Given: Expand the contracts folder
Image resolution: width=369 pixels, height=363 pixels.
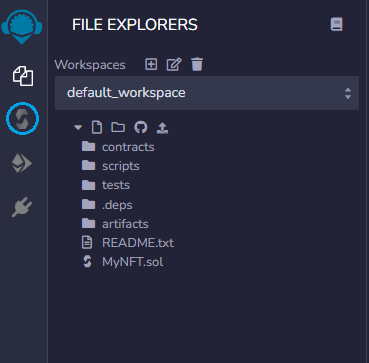Looking at the screenshot, I should click(x=118, y=147).
